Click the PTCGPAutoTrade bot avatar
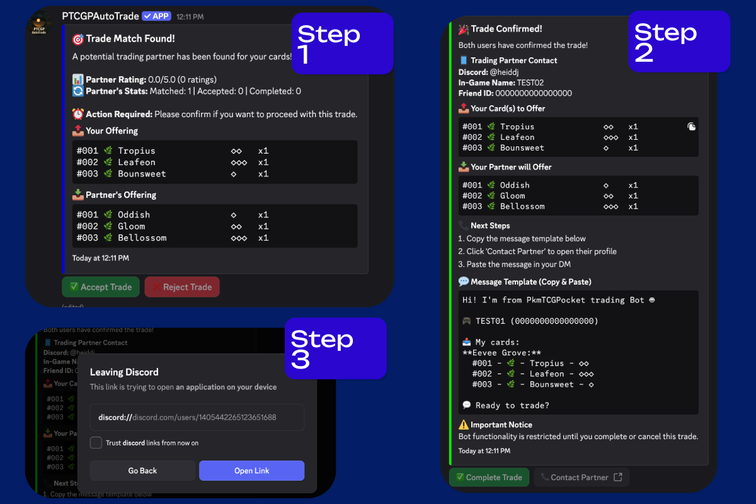 (41, 20)
